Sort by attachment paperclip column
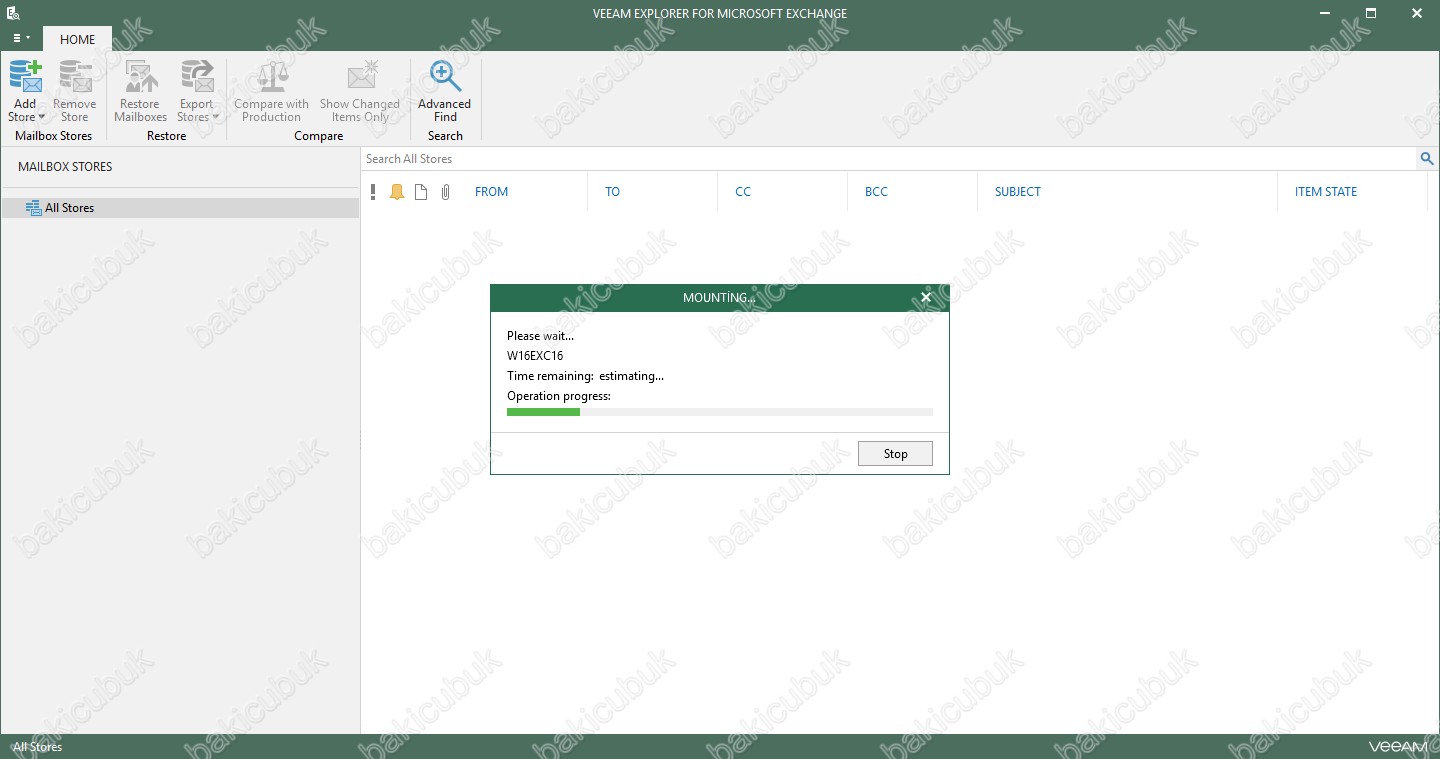This screenshot has width=1440, height=759. pos(446,192)
